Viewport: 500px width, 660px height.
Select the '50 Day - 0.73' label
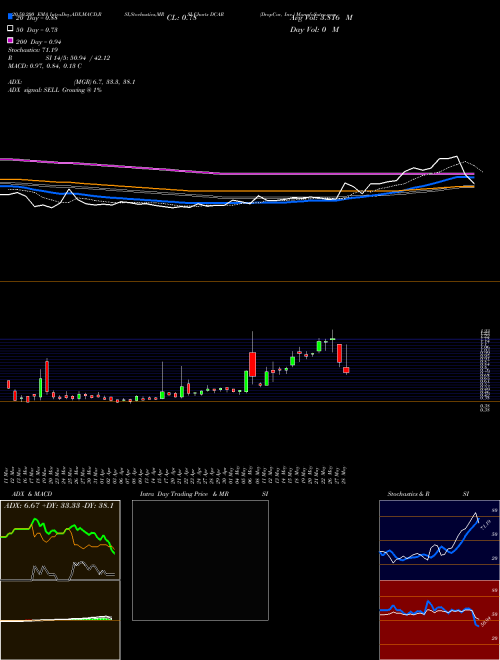37,30
